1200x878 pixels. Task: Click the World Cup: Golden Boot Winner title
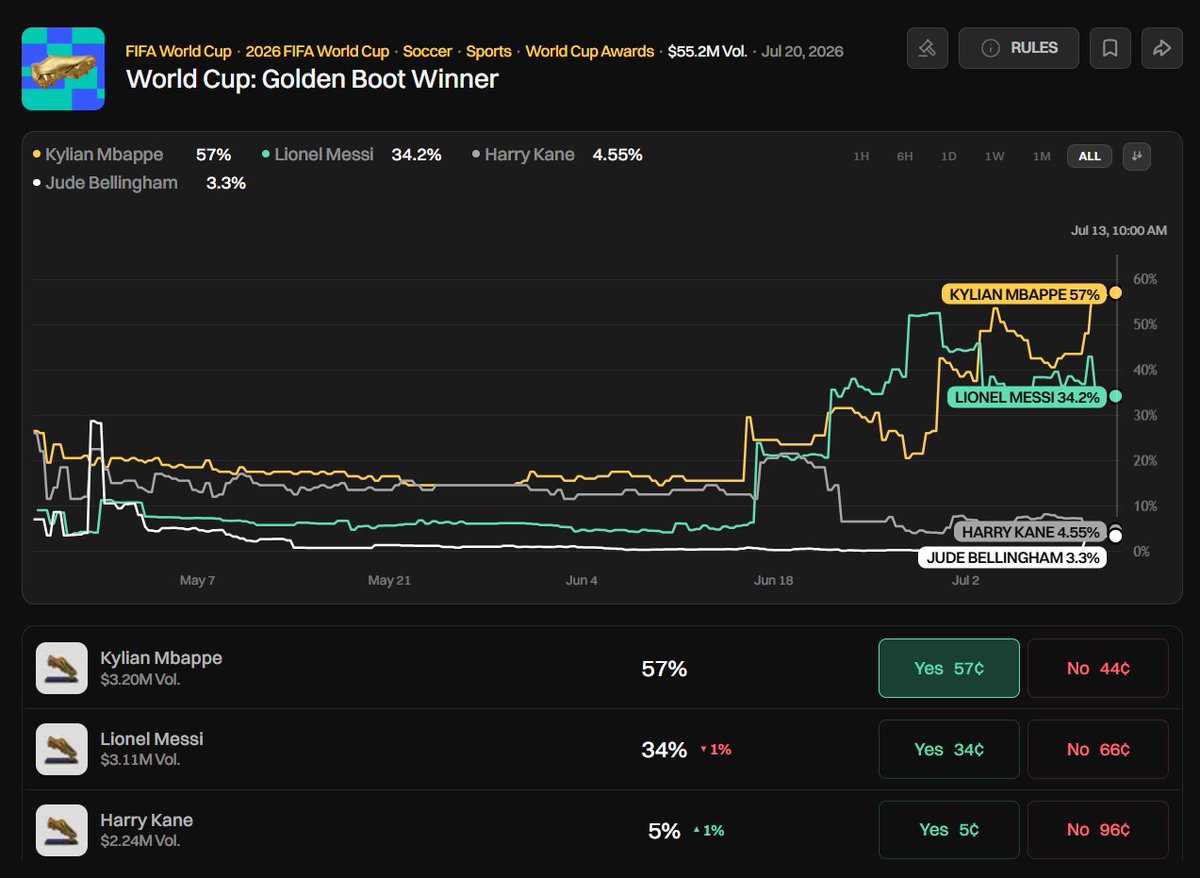pos(312,79)
